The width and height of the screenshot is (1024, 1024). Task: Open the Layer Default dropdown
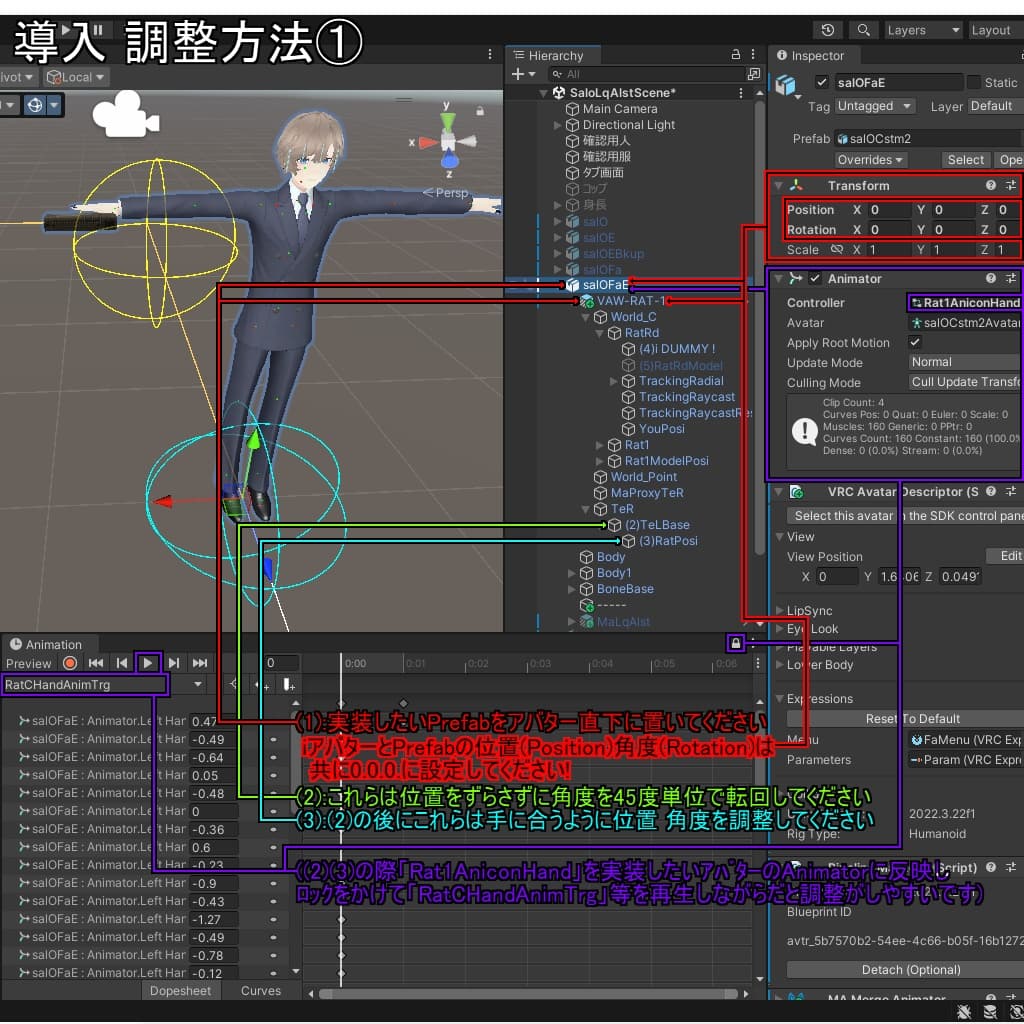click(x=995, y=106)
